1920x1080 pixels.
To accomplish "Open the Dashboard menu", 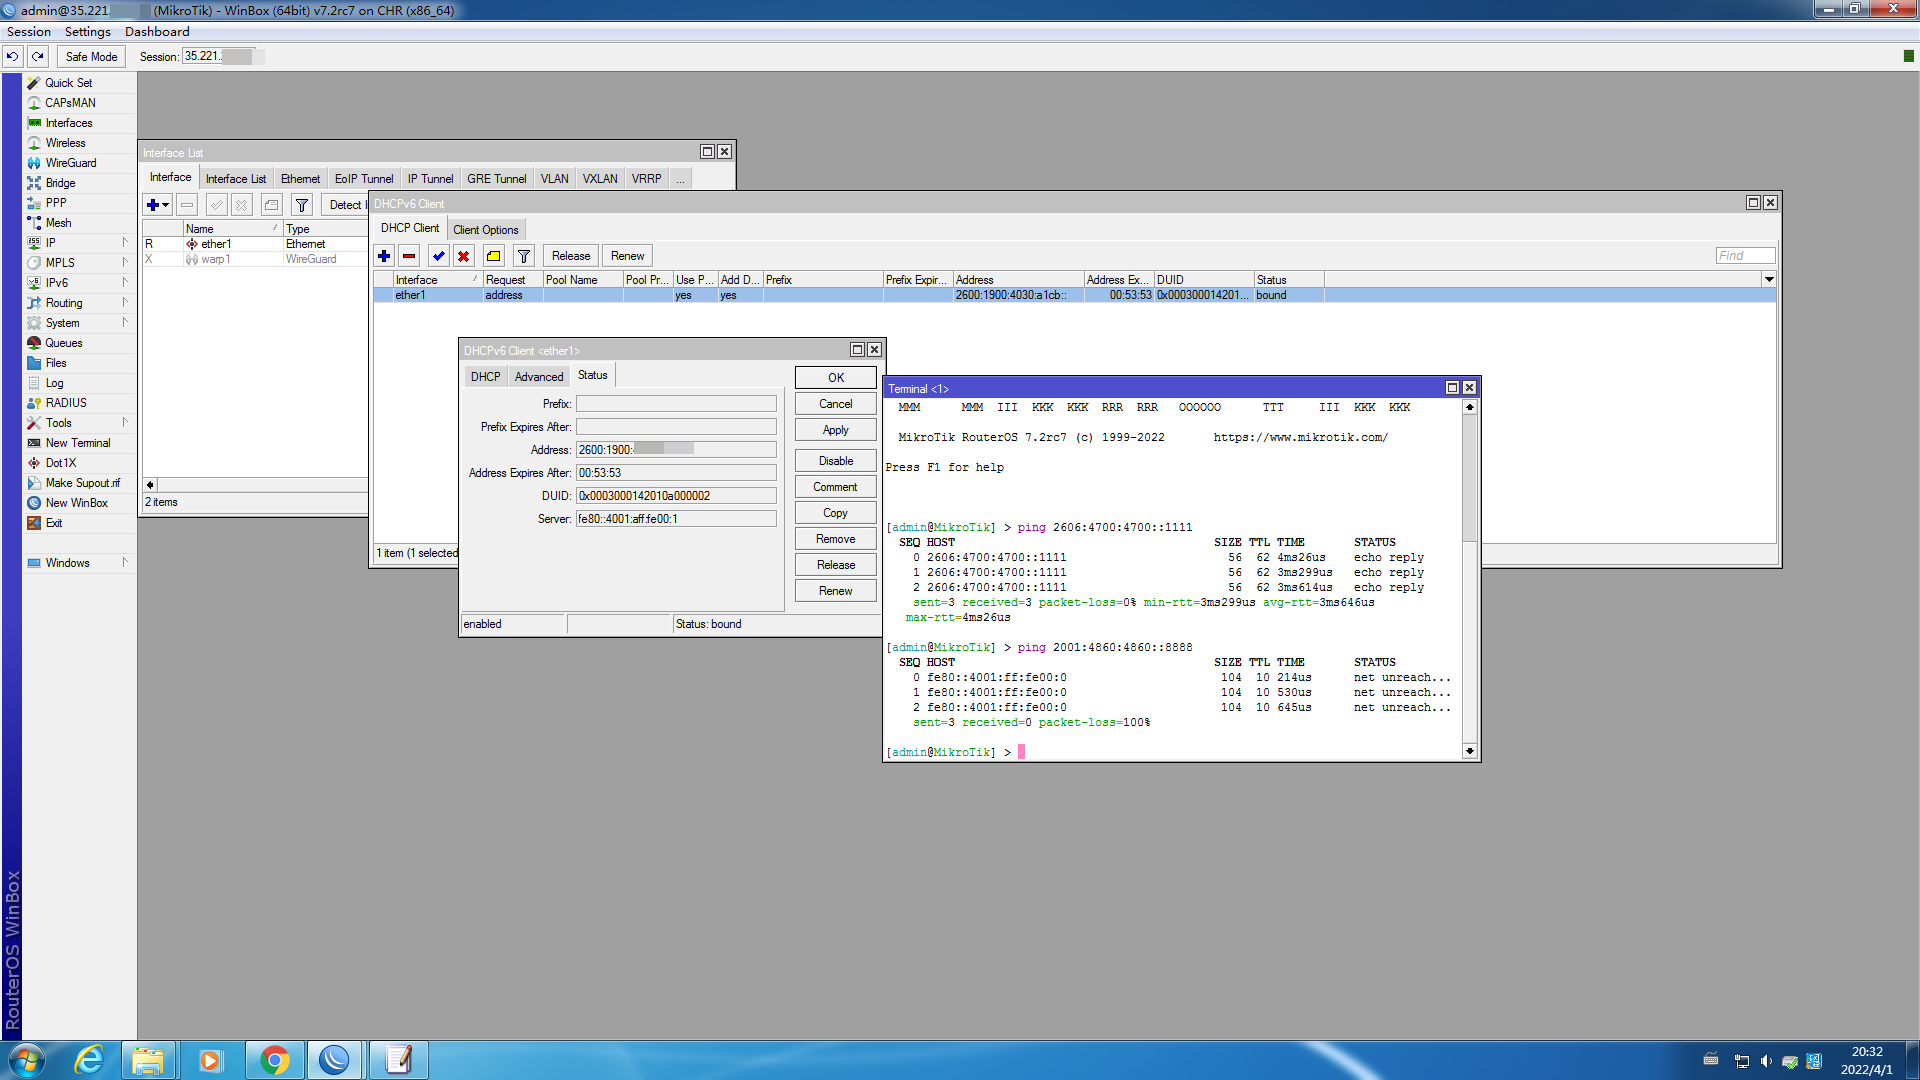I will (x=157, y=32).
